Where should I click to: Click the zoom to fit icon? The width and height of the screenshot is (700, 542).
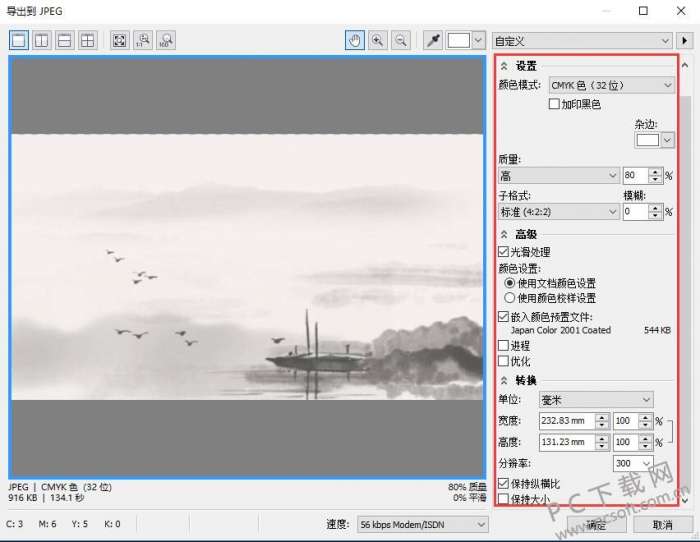click(120, 41)
